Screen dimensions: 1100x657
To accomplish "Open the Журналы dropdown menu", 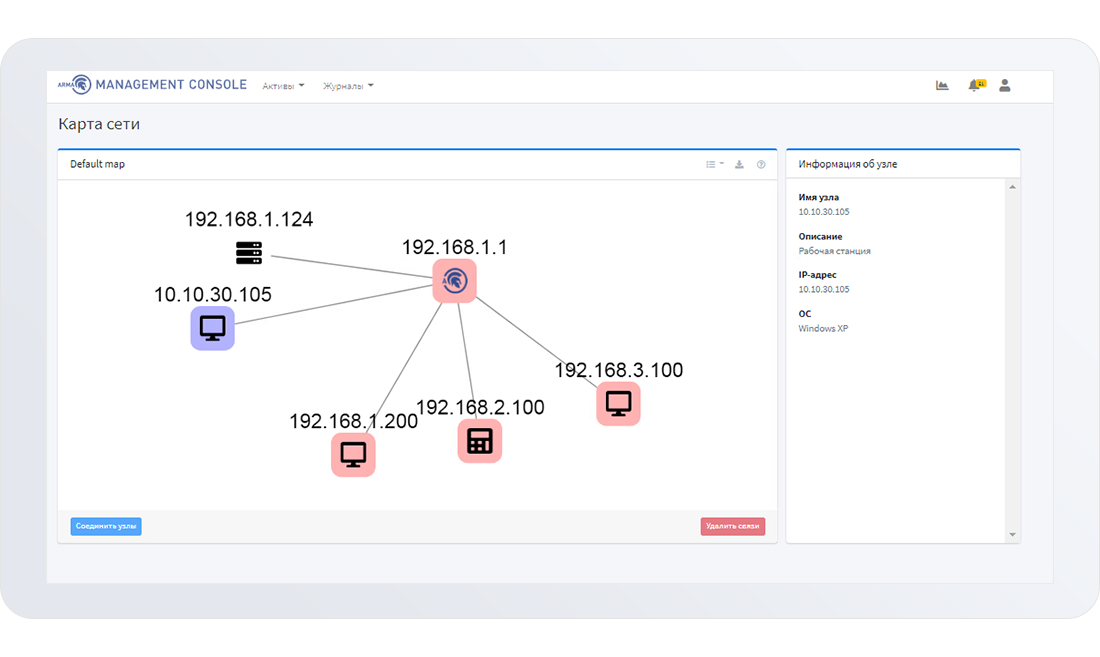I will tap(348, 86).
